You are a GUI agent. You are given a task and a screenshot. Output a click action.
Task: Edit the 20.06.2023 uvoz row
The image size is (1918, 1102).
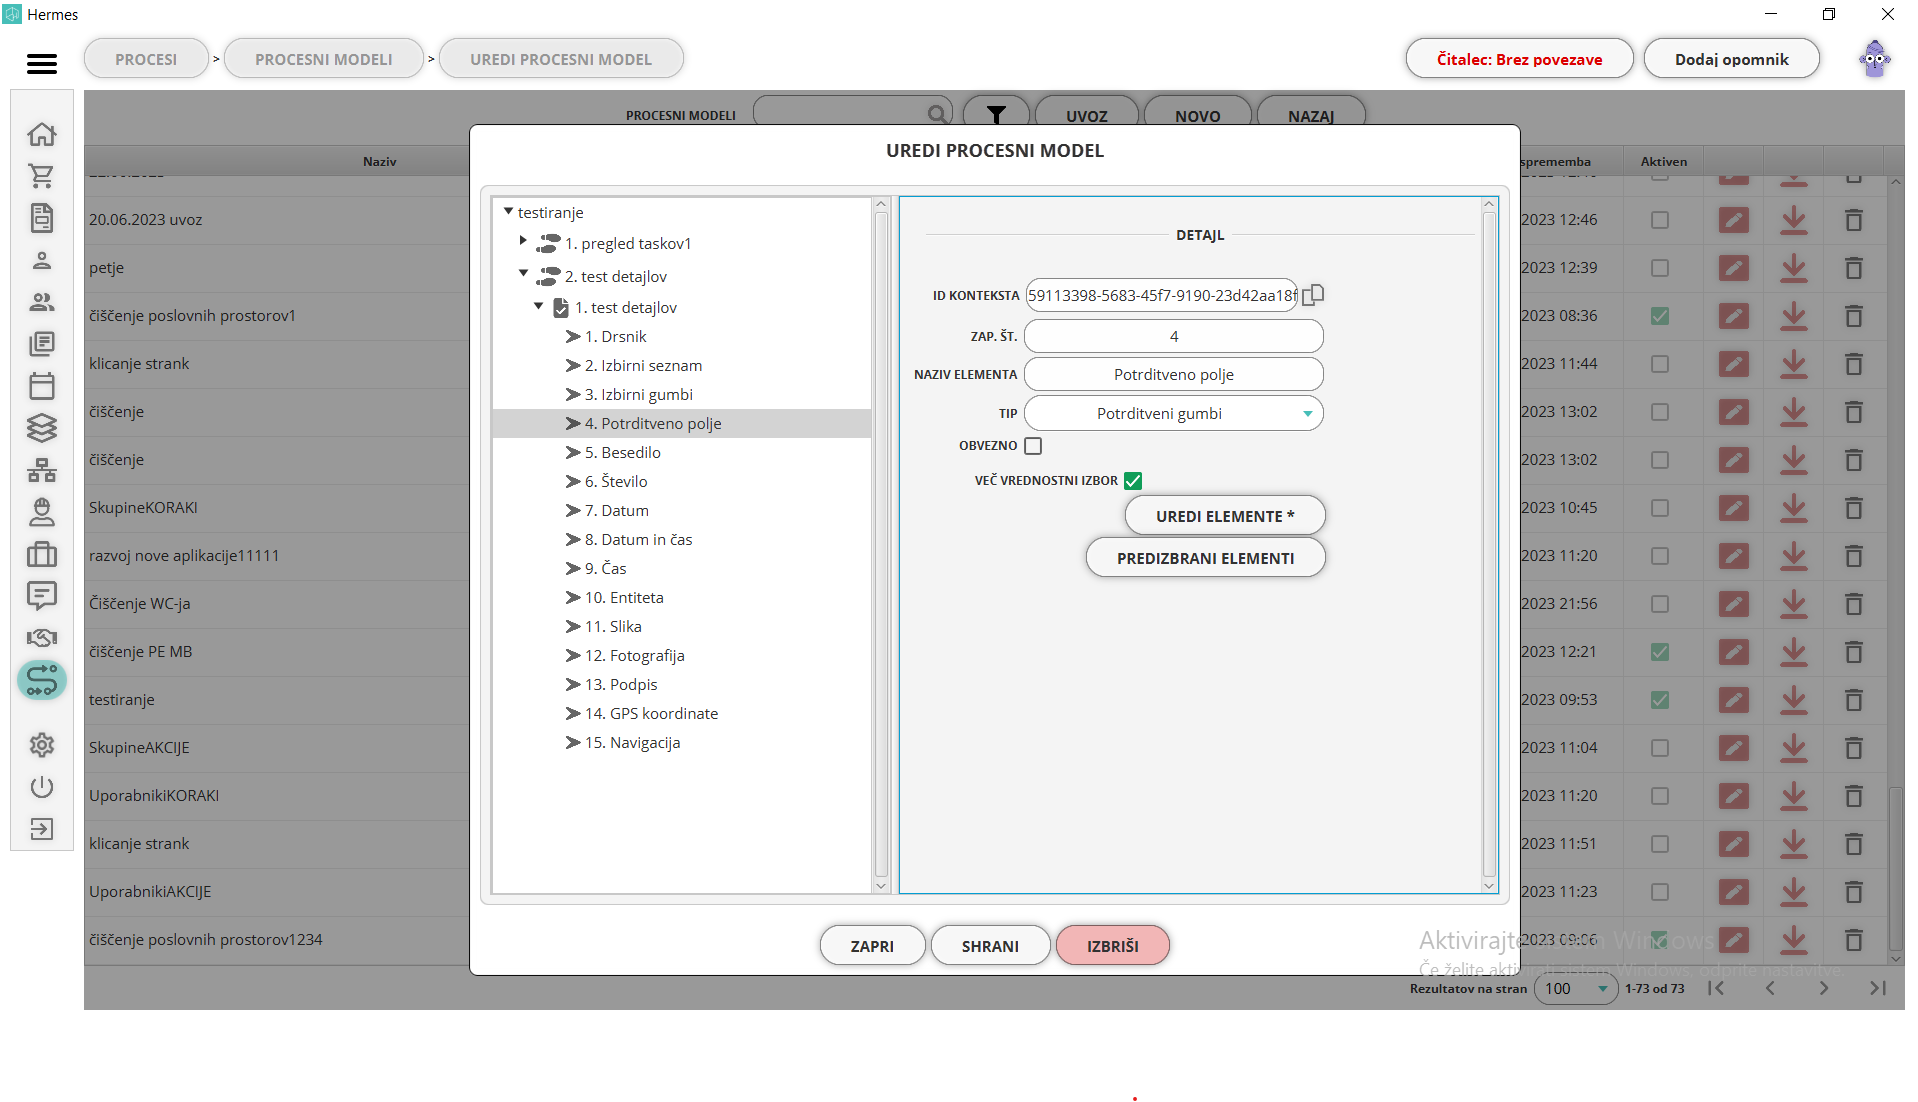point(1734,220)
